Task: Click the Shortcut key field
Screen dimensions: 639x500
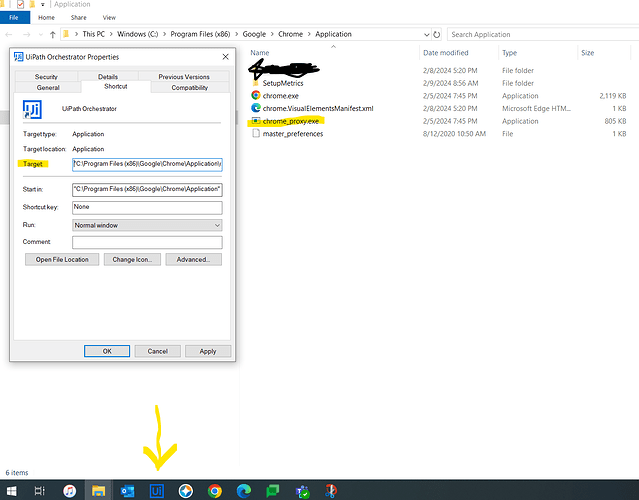Action: [147, 207]
